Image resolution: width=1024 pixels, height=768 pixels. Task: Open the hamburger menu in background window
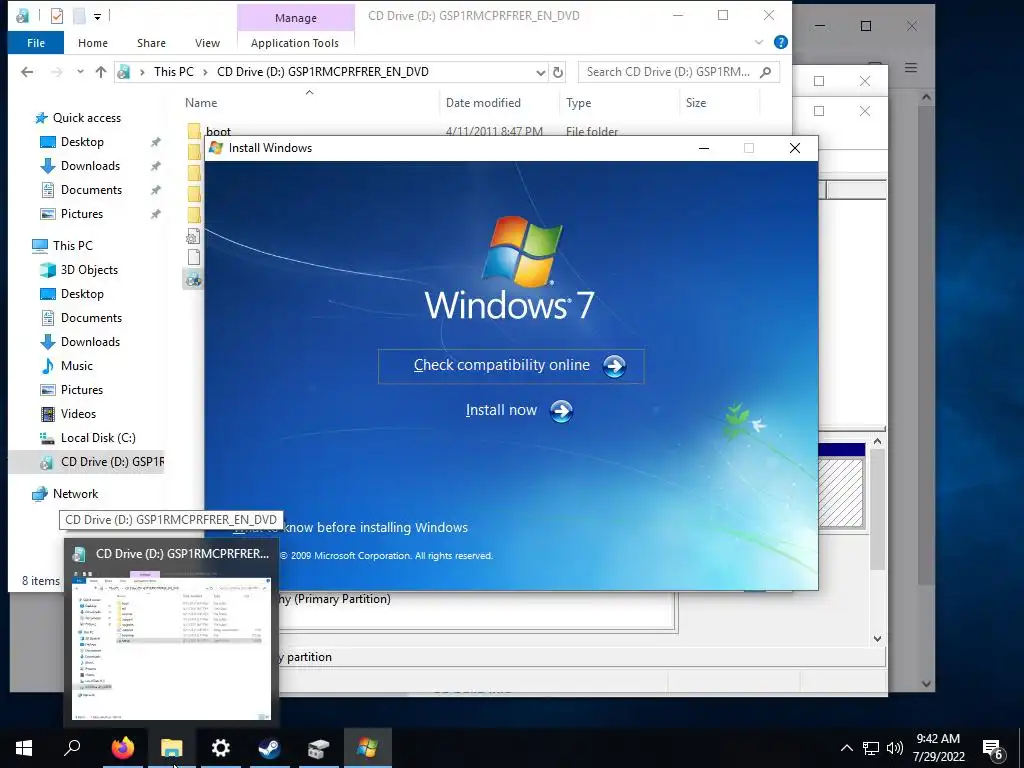(x=911, y=68)
